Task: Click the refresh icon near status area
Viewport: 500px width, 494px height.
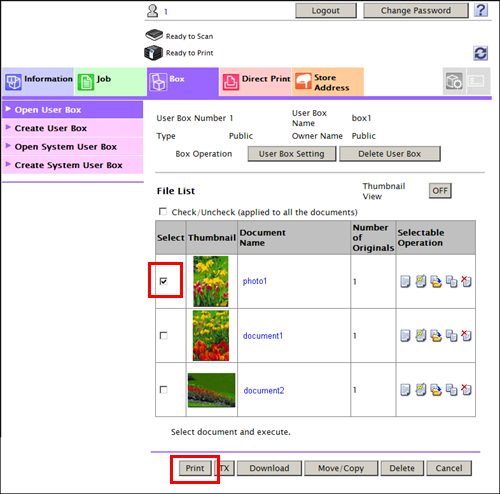Action: pyautogui.click(x=480, y=53)
